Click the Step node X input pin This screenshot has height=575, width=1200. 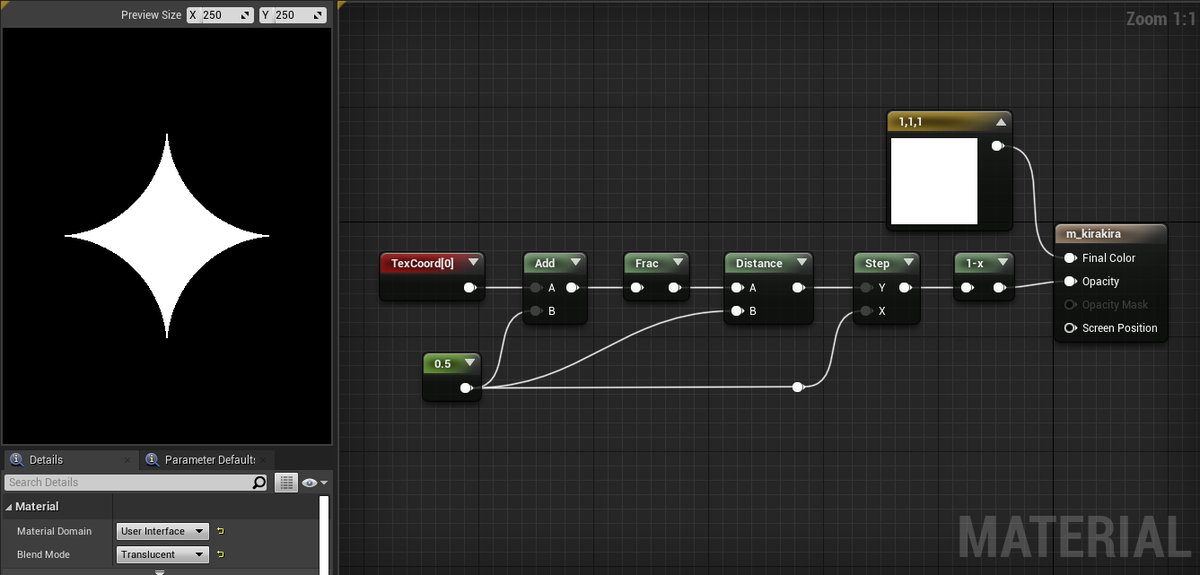pos(867,311)
